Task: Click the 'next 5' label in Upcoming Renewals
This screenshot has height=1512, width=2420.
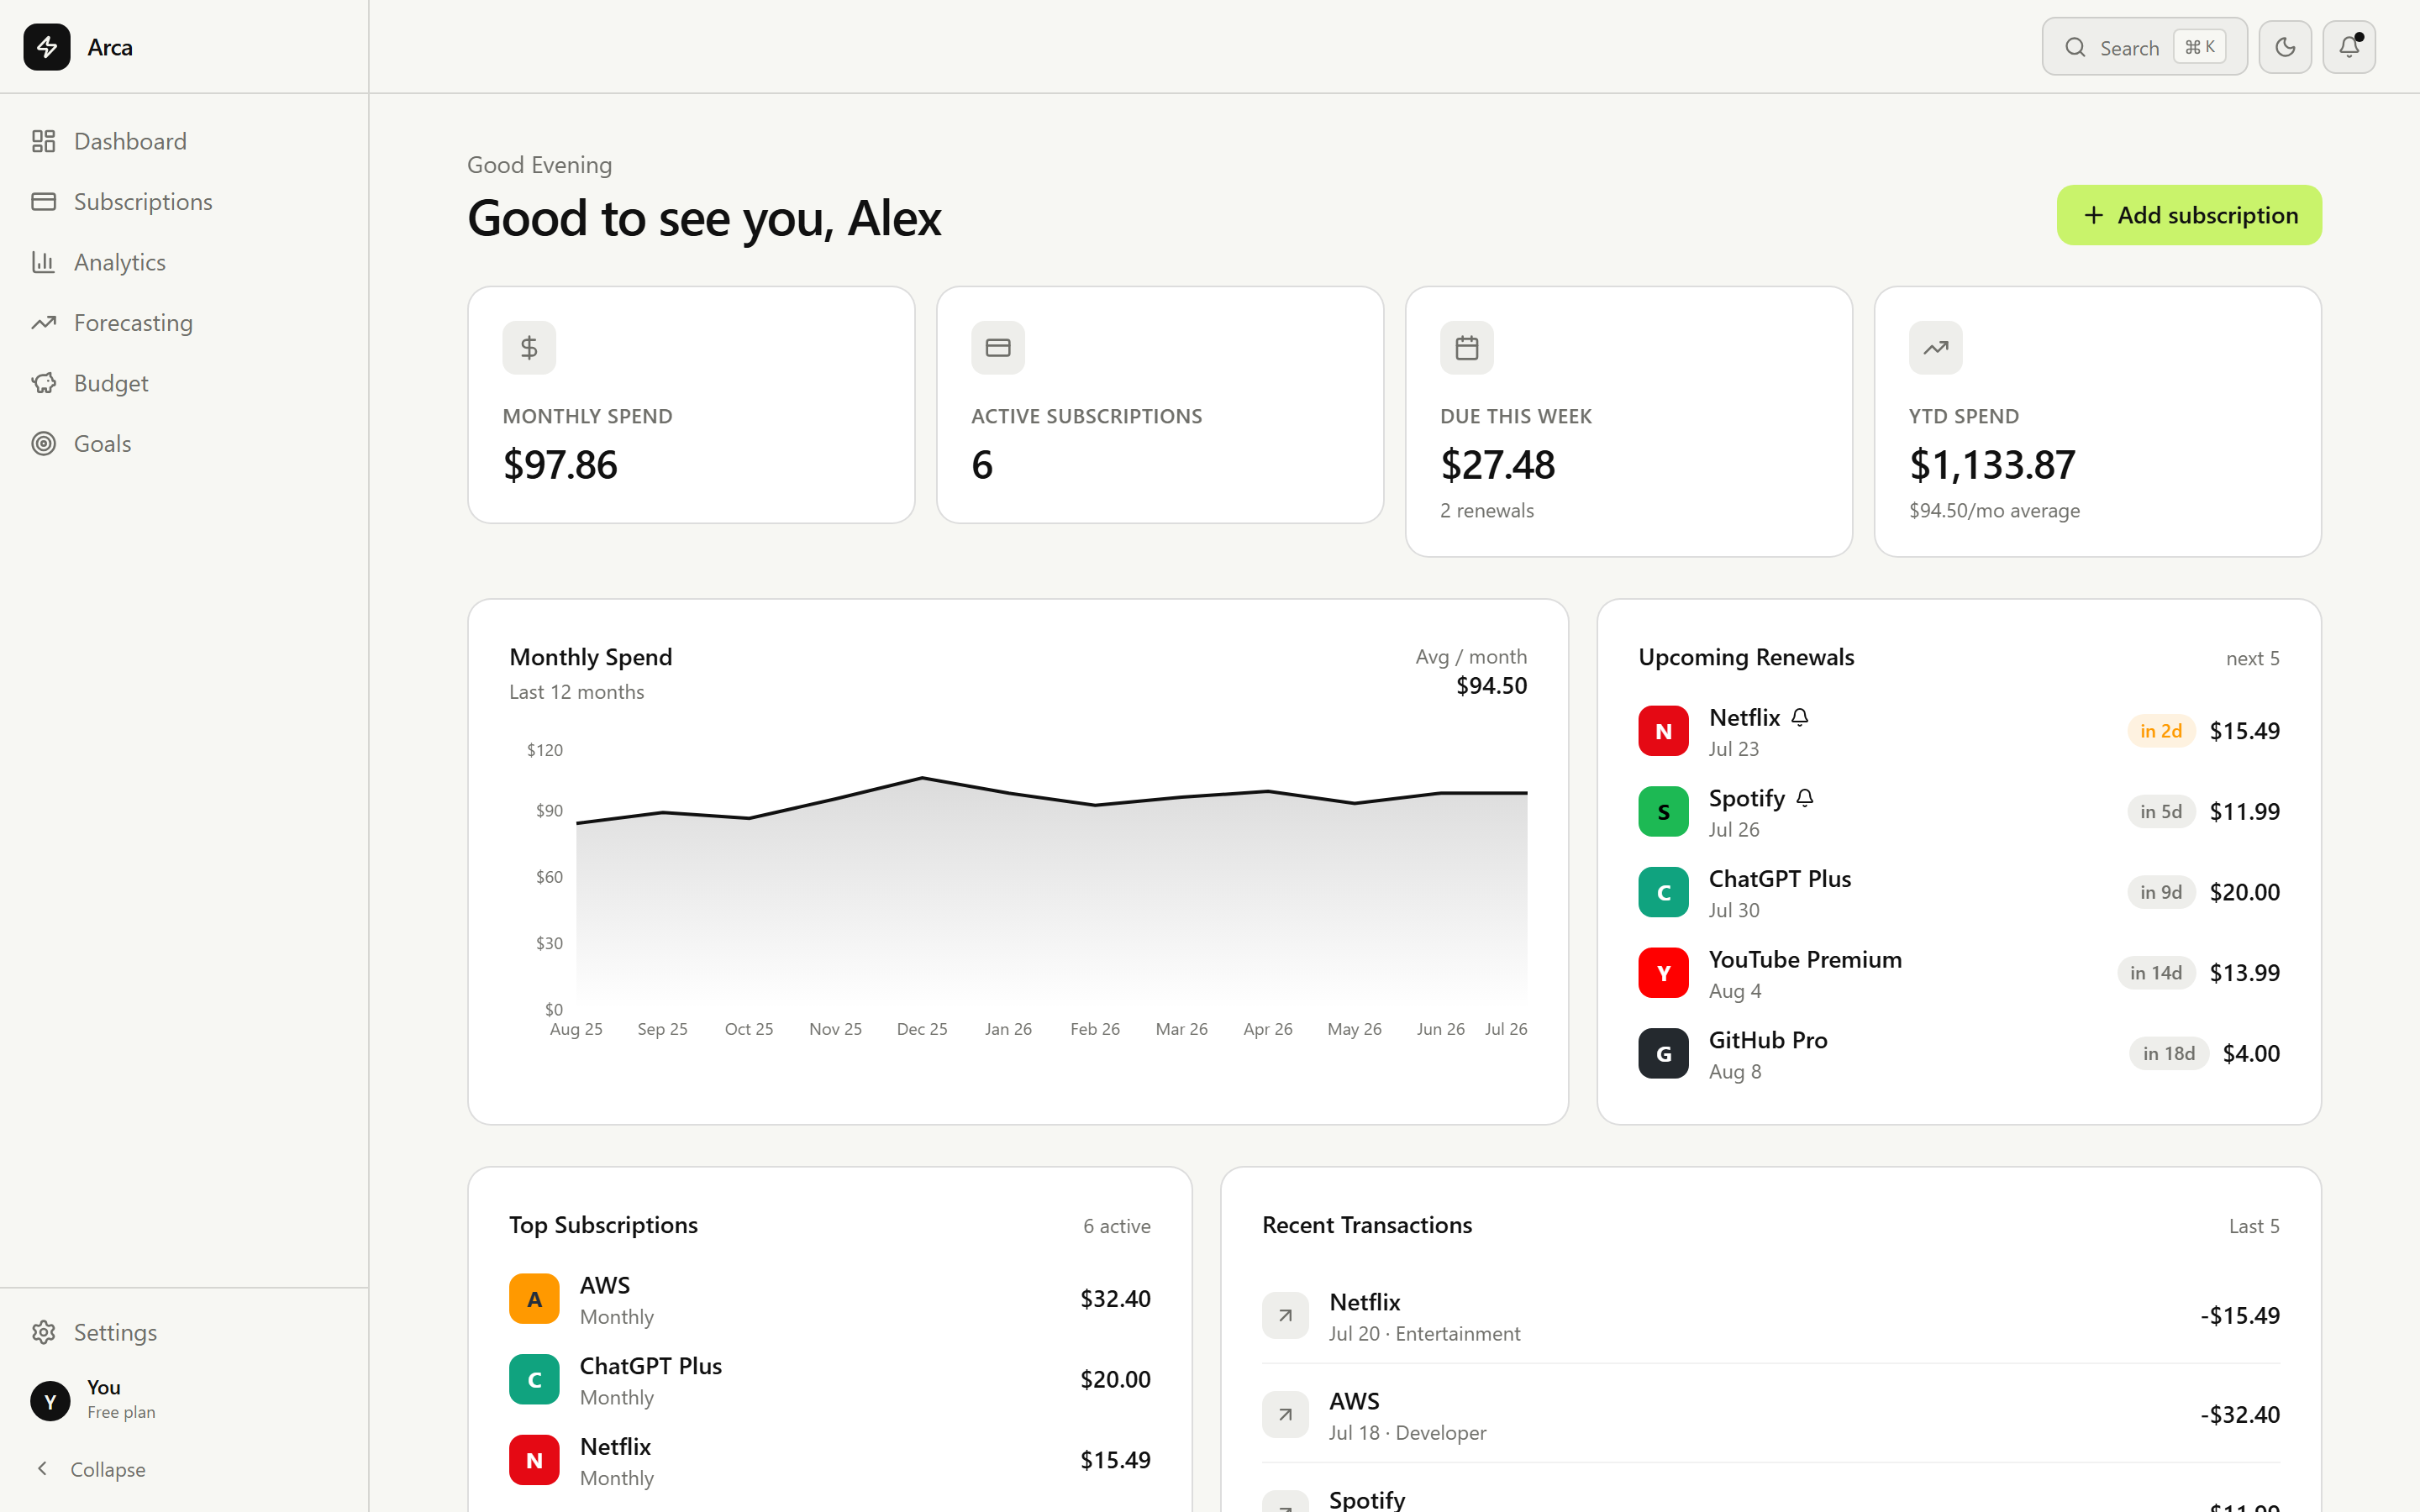Action: pos(2252,658)
